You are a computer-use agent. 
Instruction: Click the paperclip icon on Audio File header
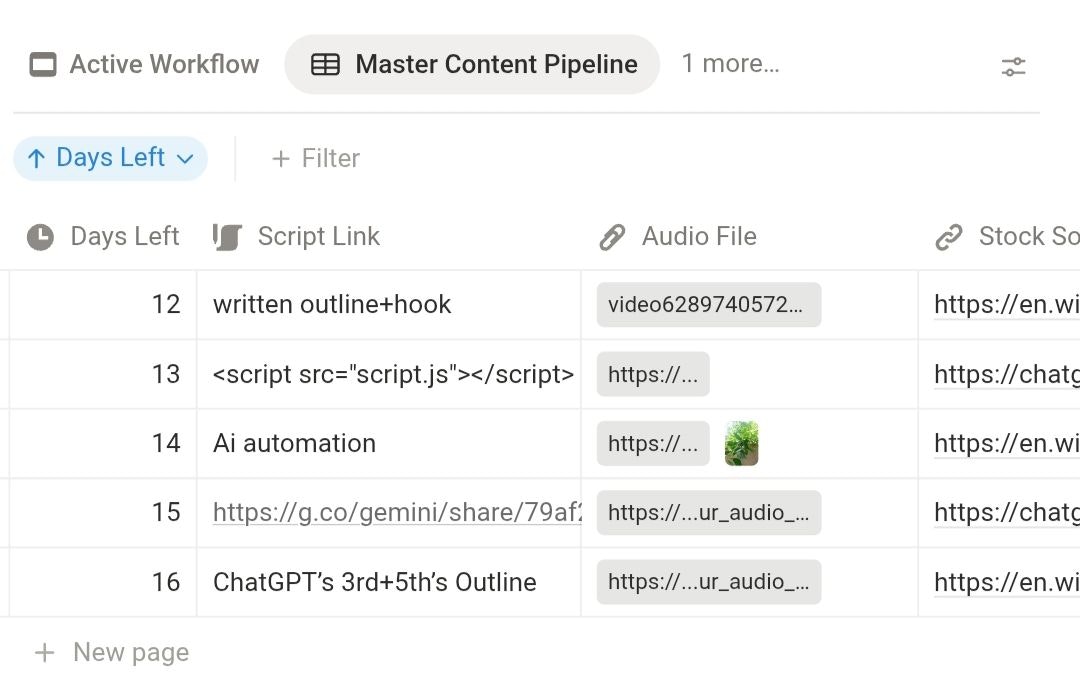[611, 236]
